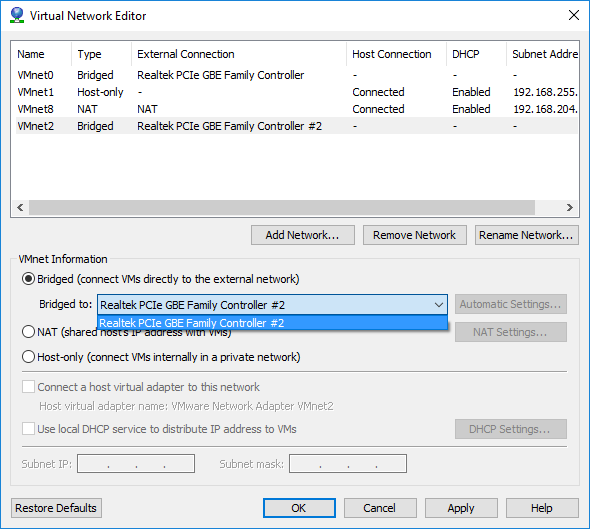This screenshot has height=529, width=590.
Task: Select the VMnet1 network row
Action: coord(296,92)
